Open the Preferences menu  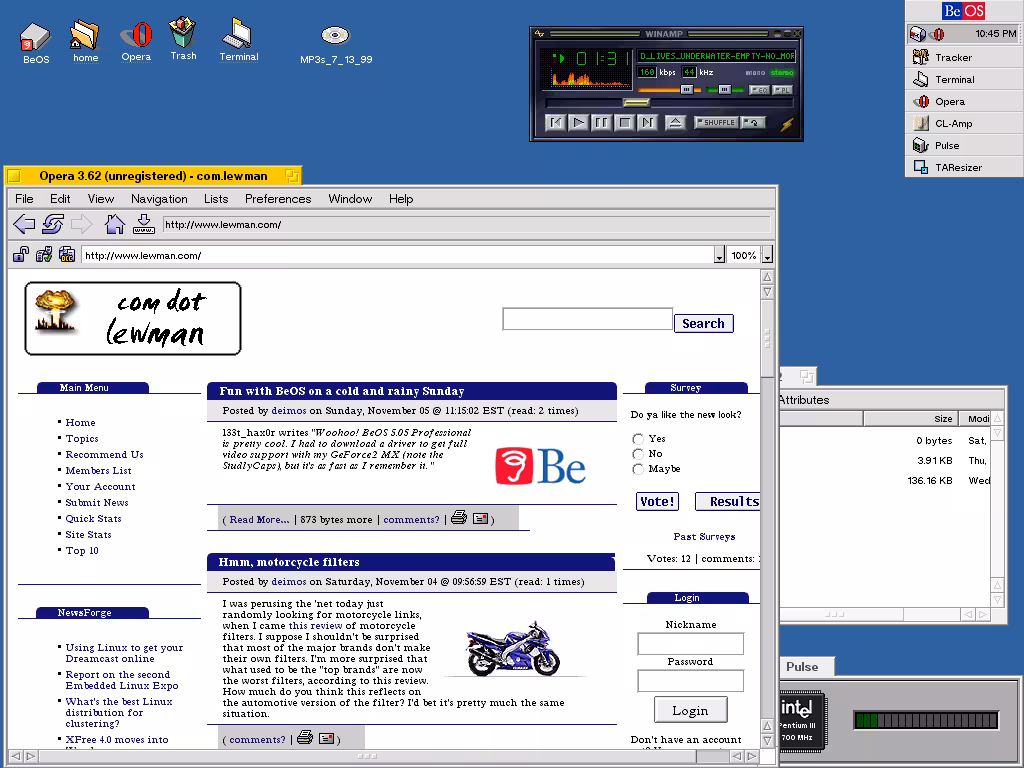point(278,199)
